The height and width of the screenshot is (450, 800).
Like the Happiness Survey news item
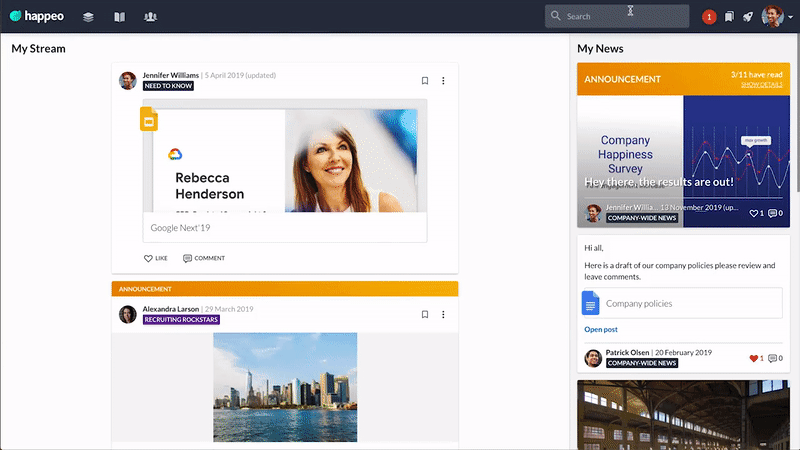point(756,213)
